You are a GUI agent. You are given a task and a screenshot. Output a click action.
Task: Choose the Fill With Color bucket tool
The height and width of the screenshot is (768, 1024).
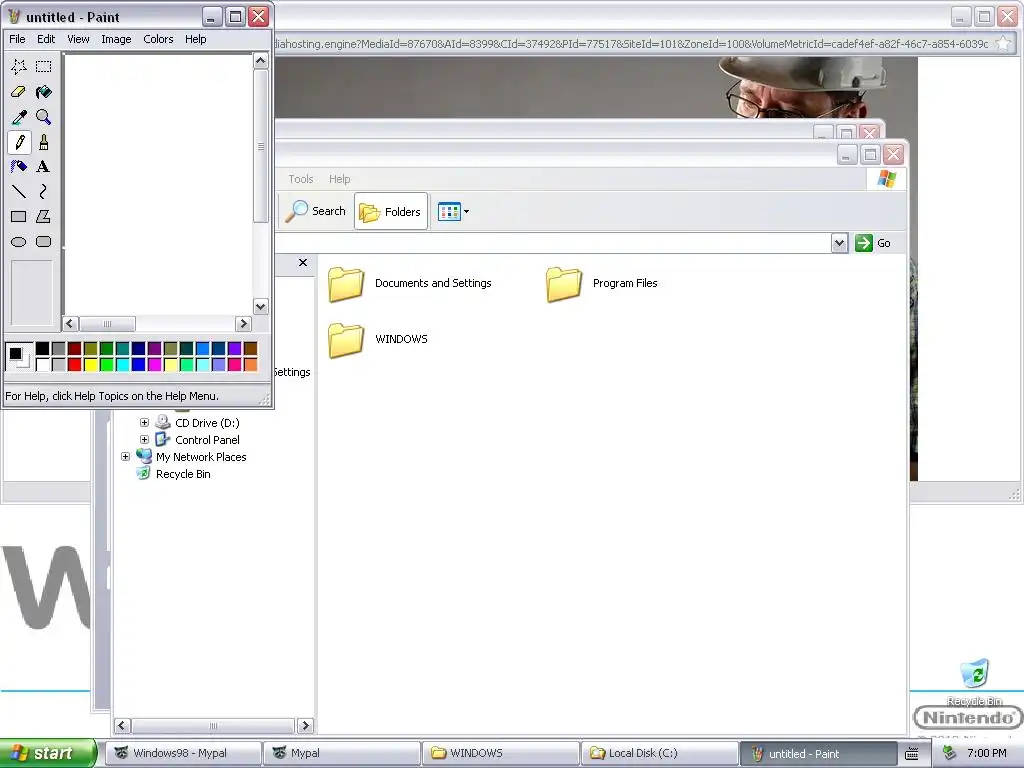click(44, 91)
